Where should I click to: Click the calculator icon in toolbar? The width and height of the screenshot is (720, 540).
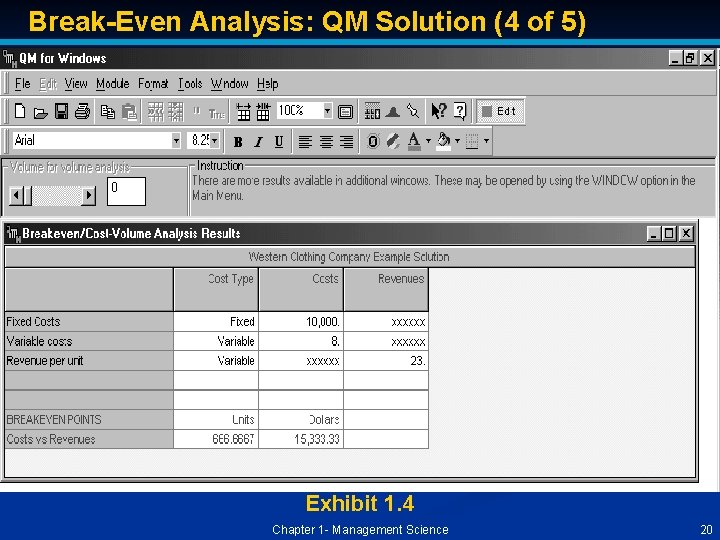(372, 111)
